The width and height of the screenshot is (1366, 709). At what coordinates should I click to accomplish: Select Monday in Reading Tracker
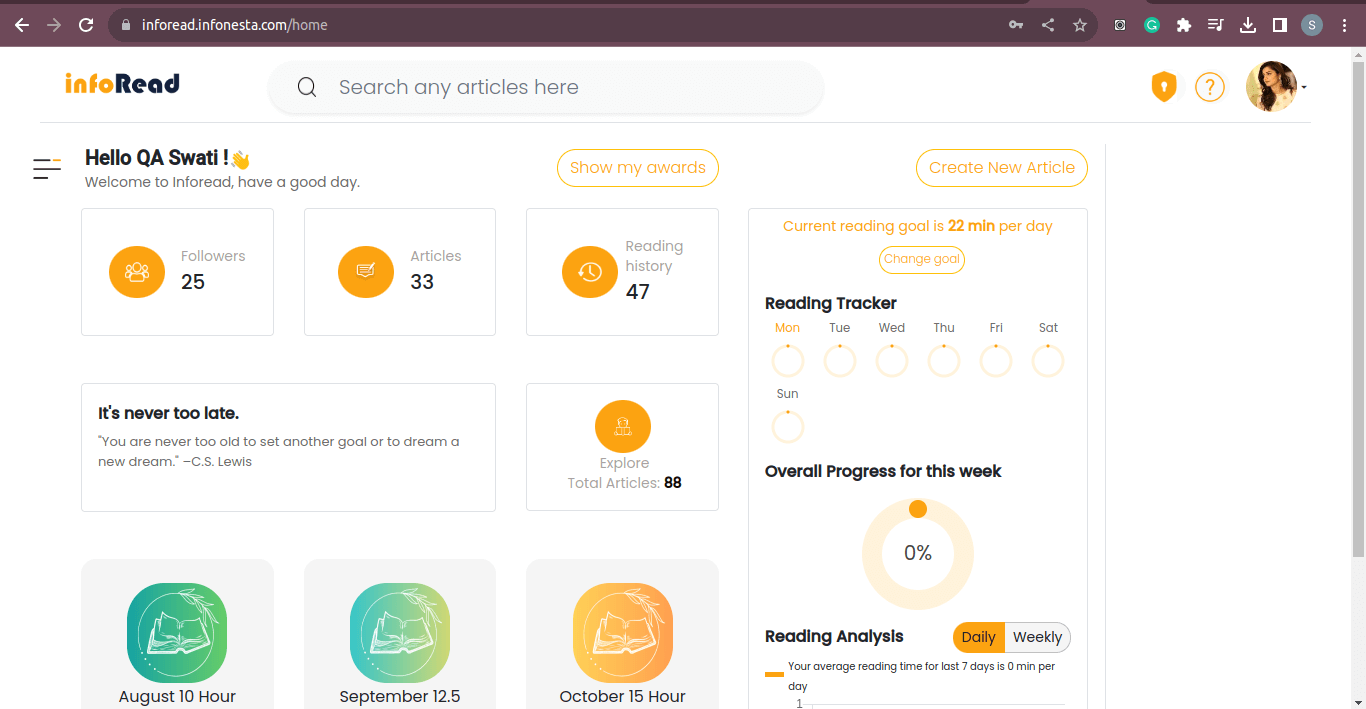(788, 360)
